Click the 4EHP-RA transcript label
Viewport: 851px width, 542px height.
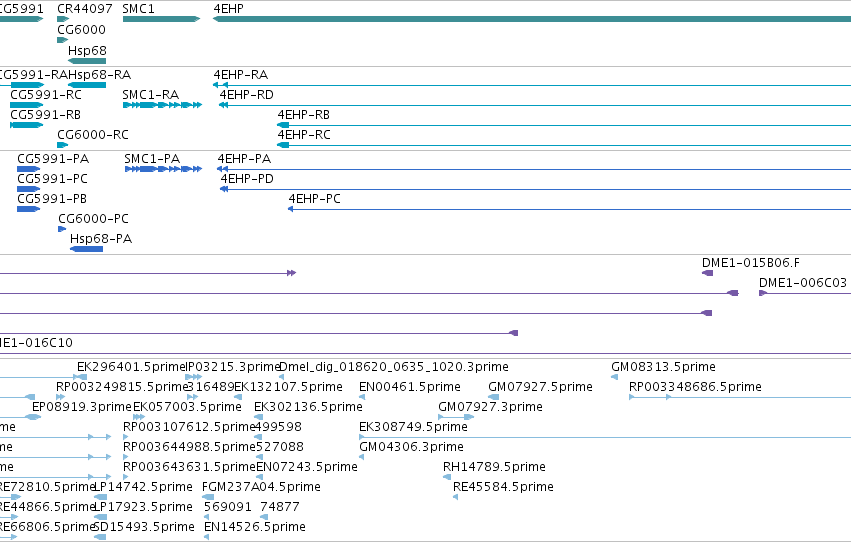pos(240,74)
